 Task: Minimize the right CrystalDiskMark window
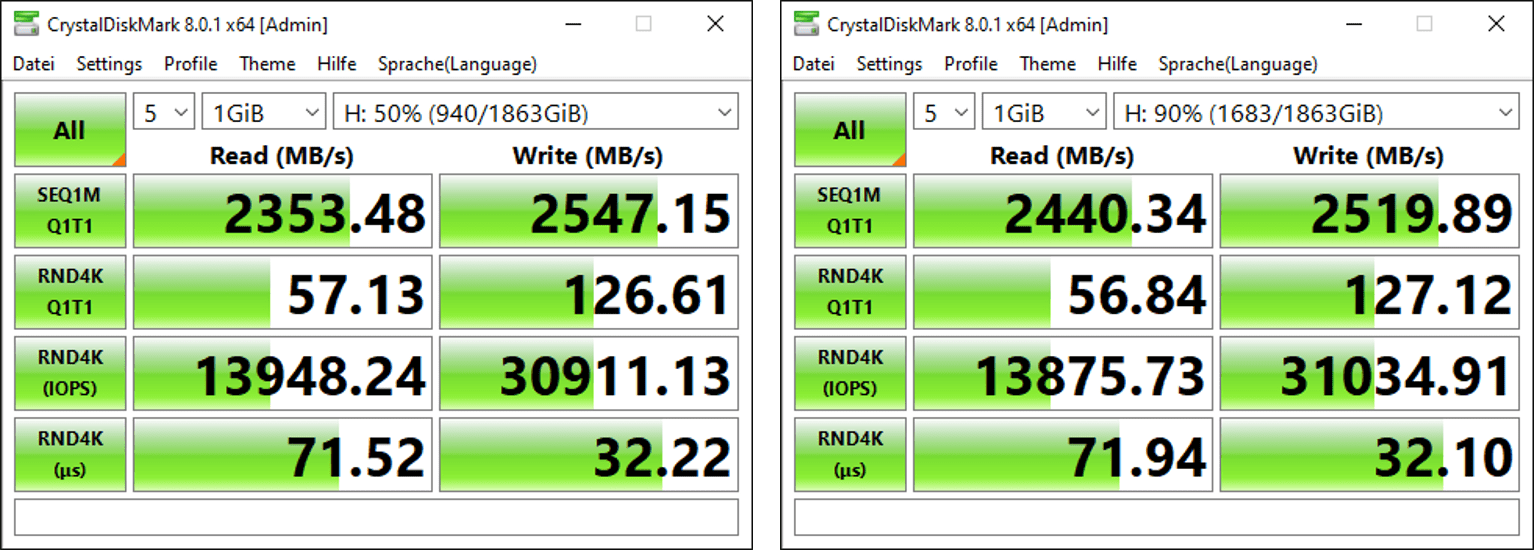coord(1353,24)
